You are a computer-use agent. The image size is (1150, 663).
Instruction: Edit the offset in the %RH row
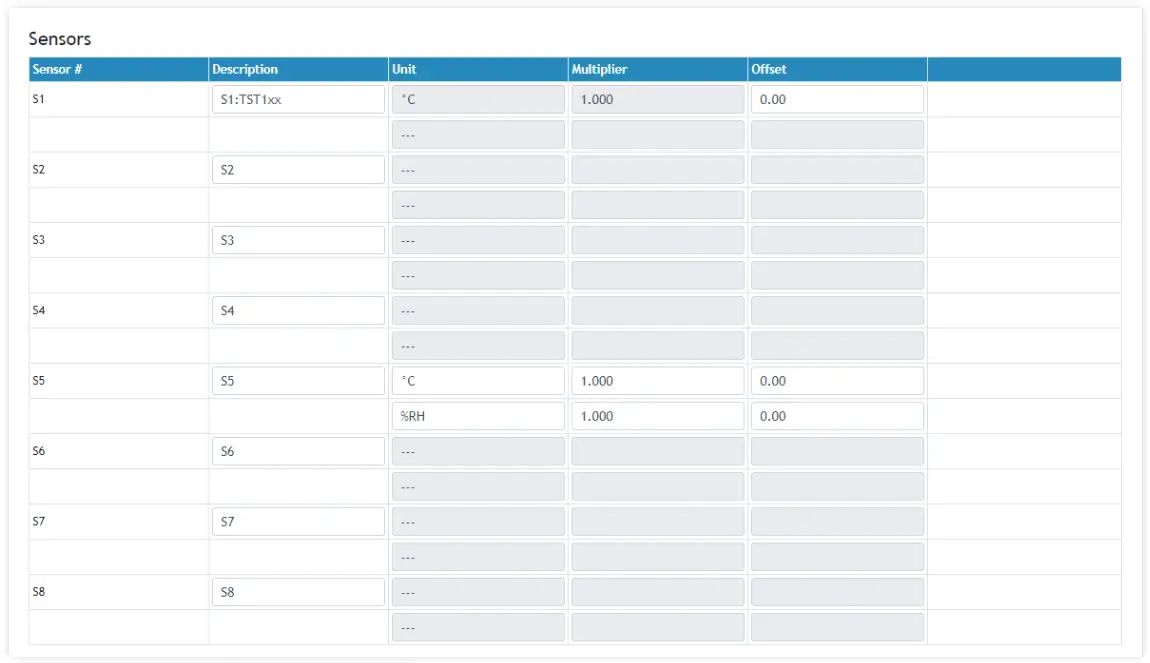pos(838,416)
